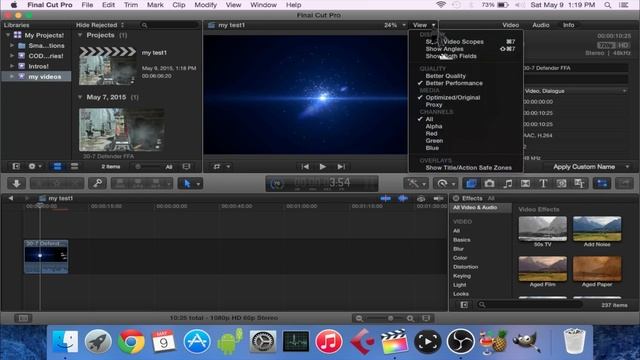640x360 pixels.
Task: Toggle snapping in timeline
Action: tap(438, 198)
